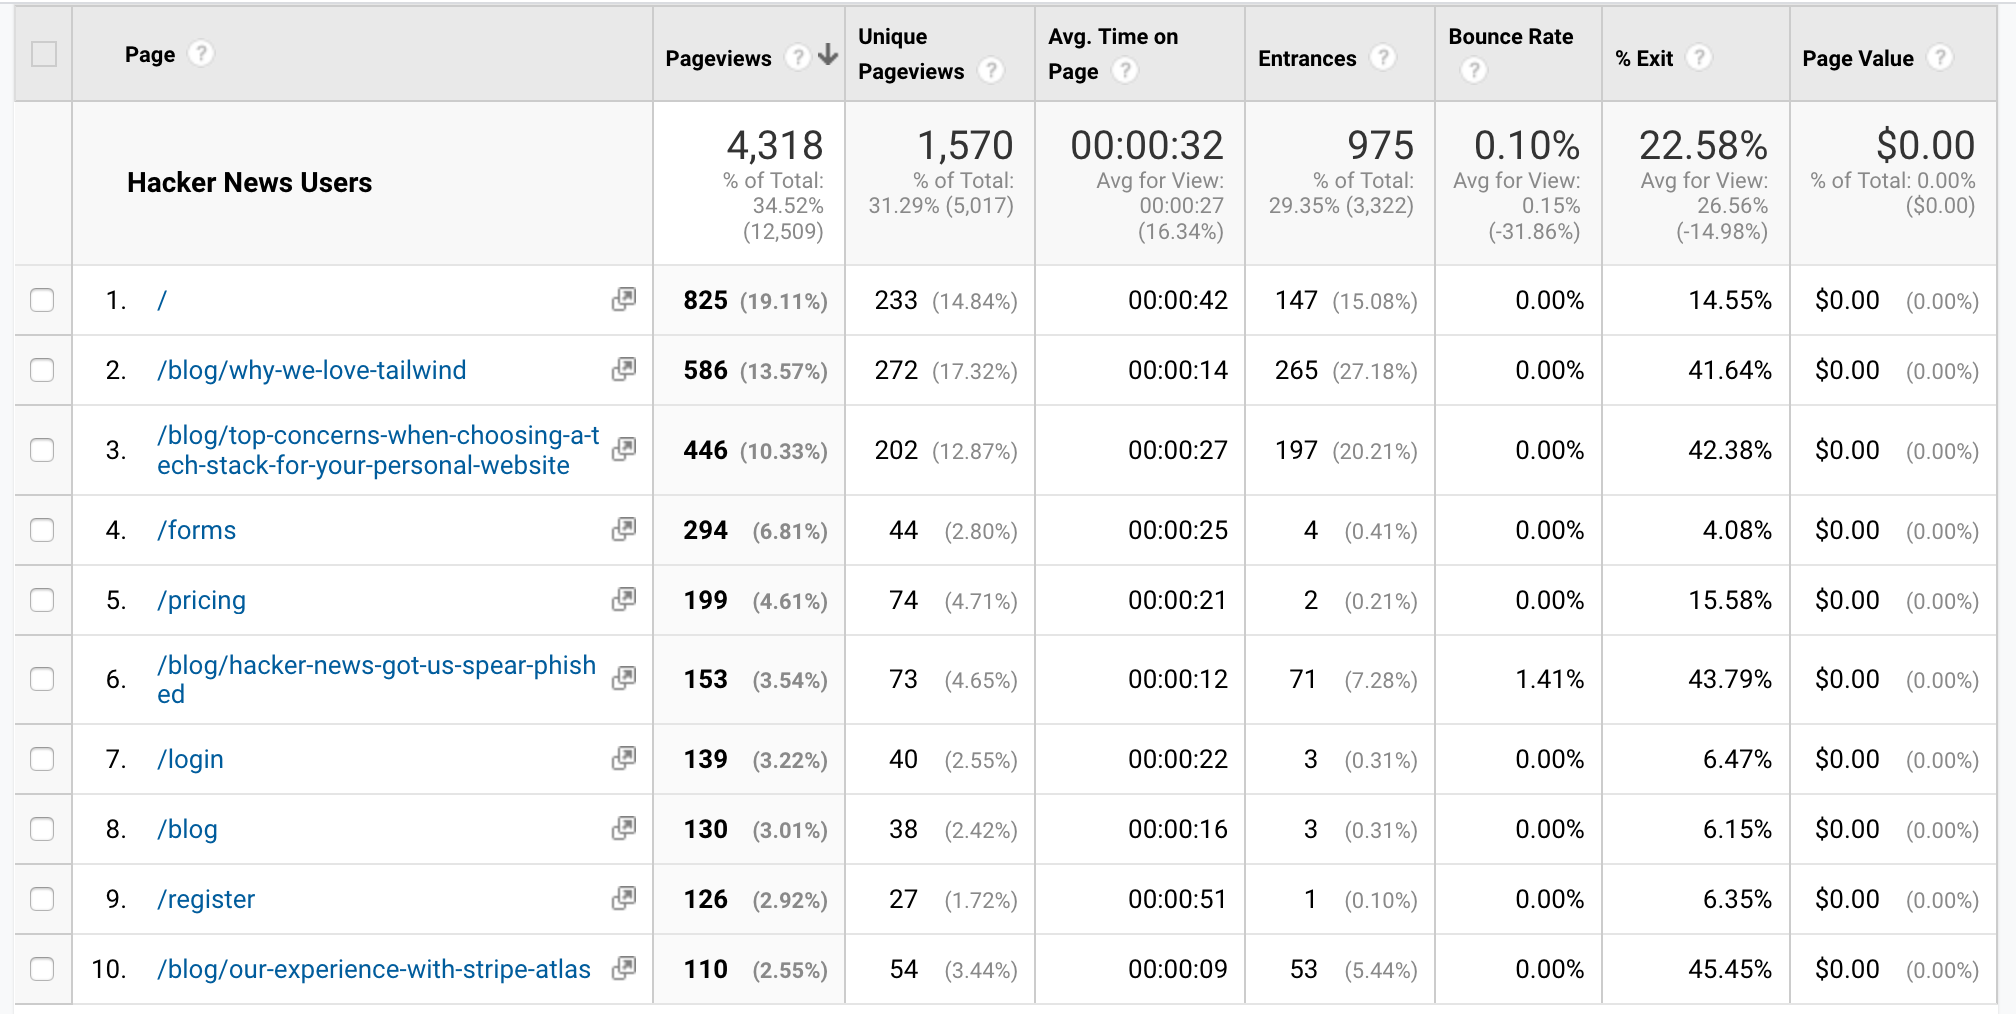This screenshot has width=2016, height=1014.
Task: Open external link icon for /login row
Action: pyautogui.click(x=624, y=758)
